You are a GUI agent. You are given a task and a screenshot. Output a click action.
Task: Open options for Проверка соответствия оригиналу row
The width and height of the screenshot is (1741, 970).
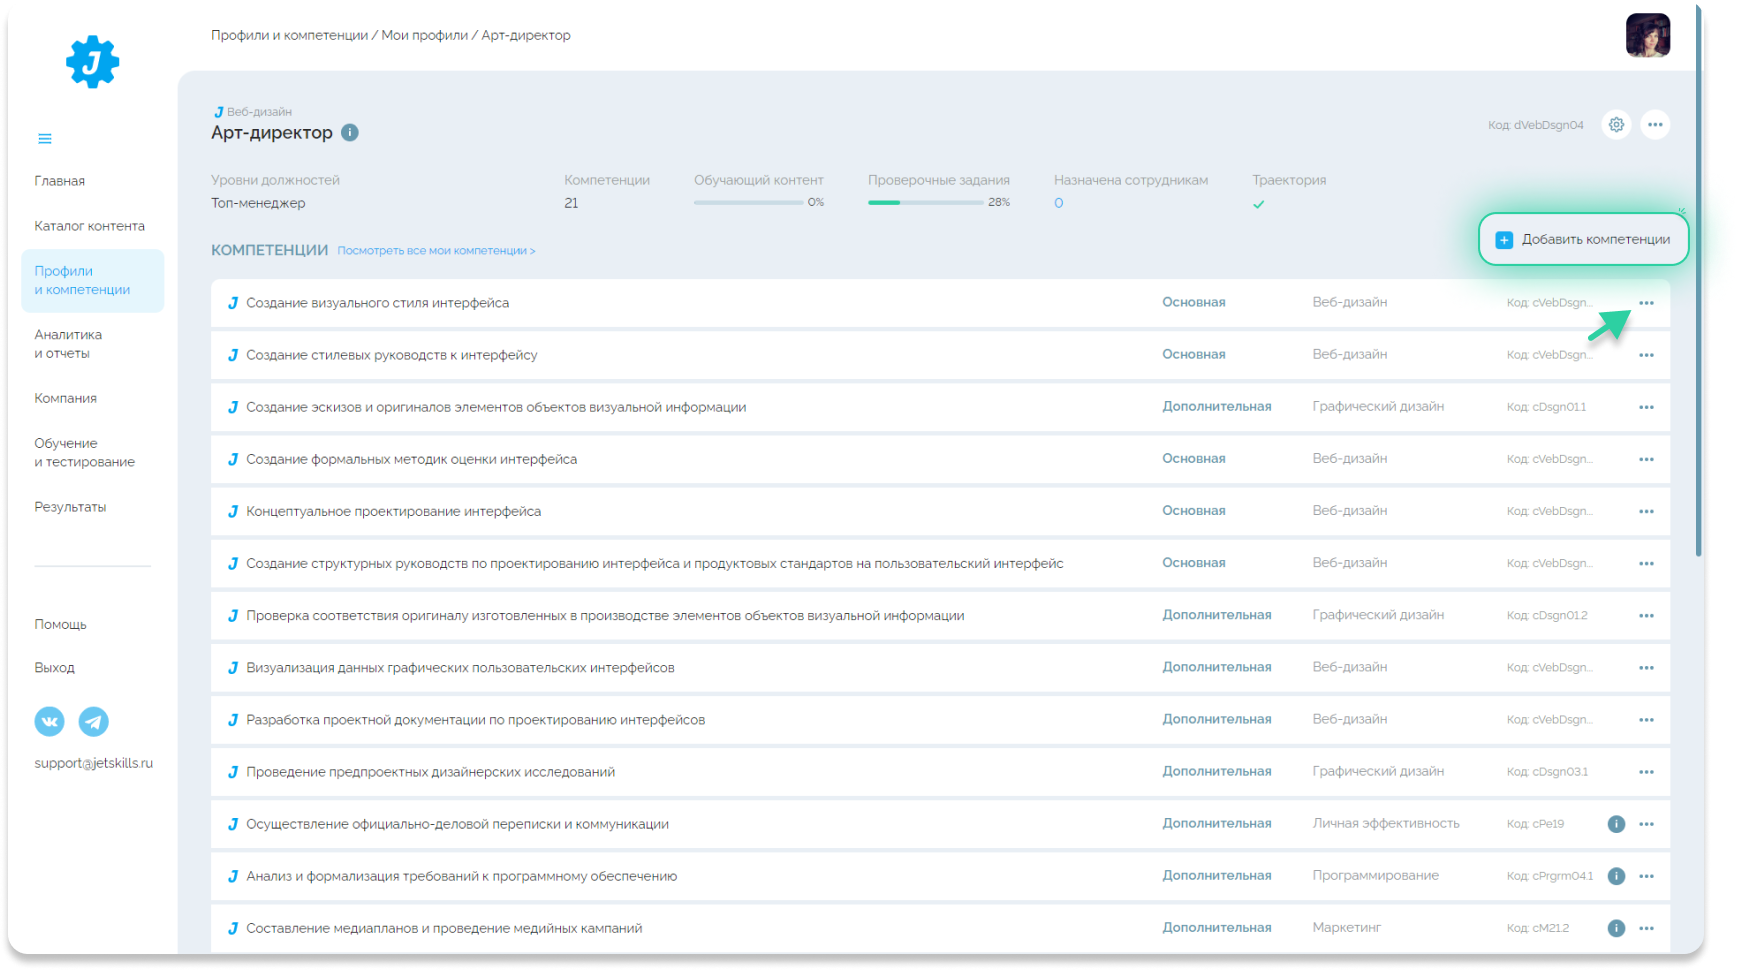pos(1646,615)
